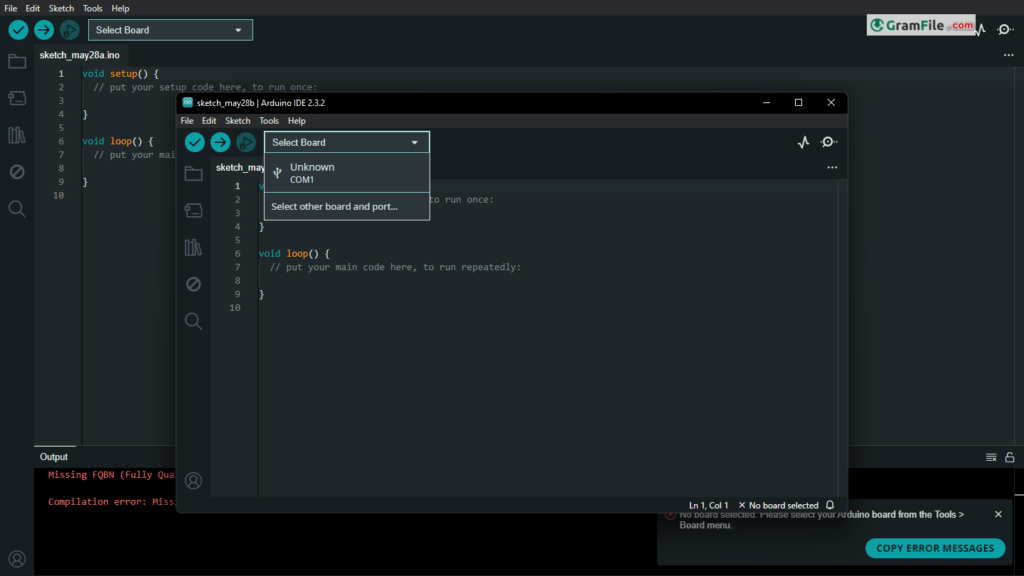
Task: Click Upload arrow in background sketch_may28a window
Action: (44, 30)
